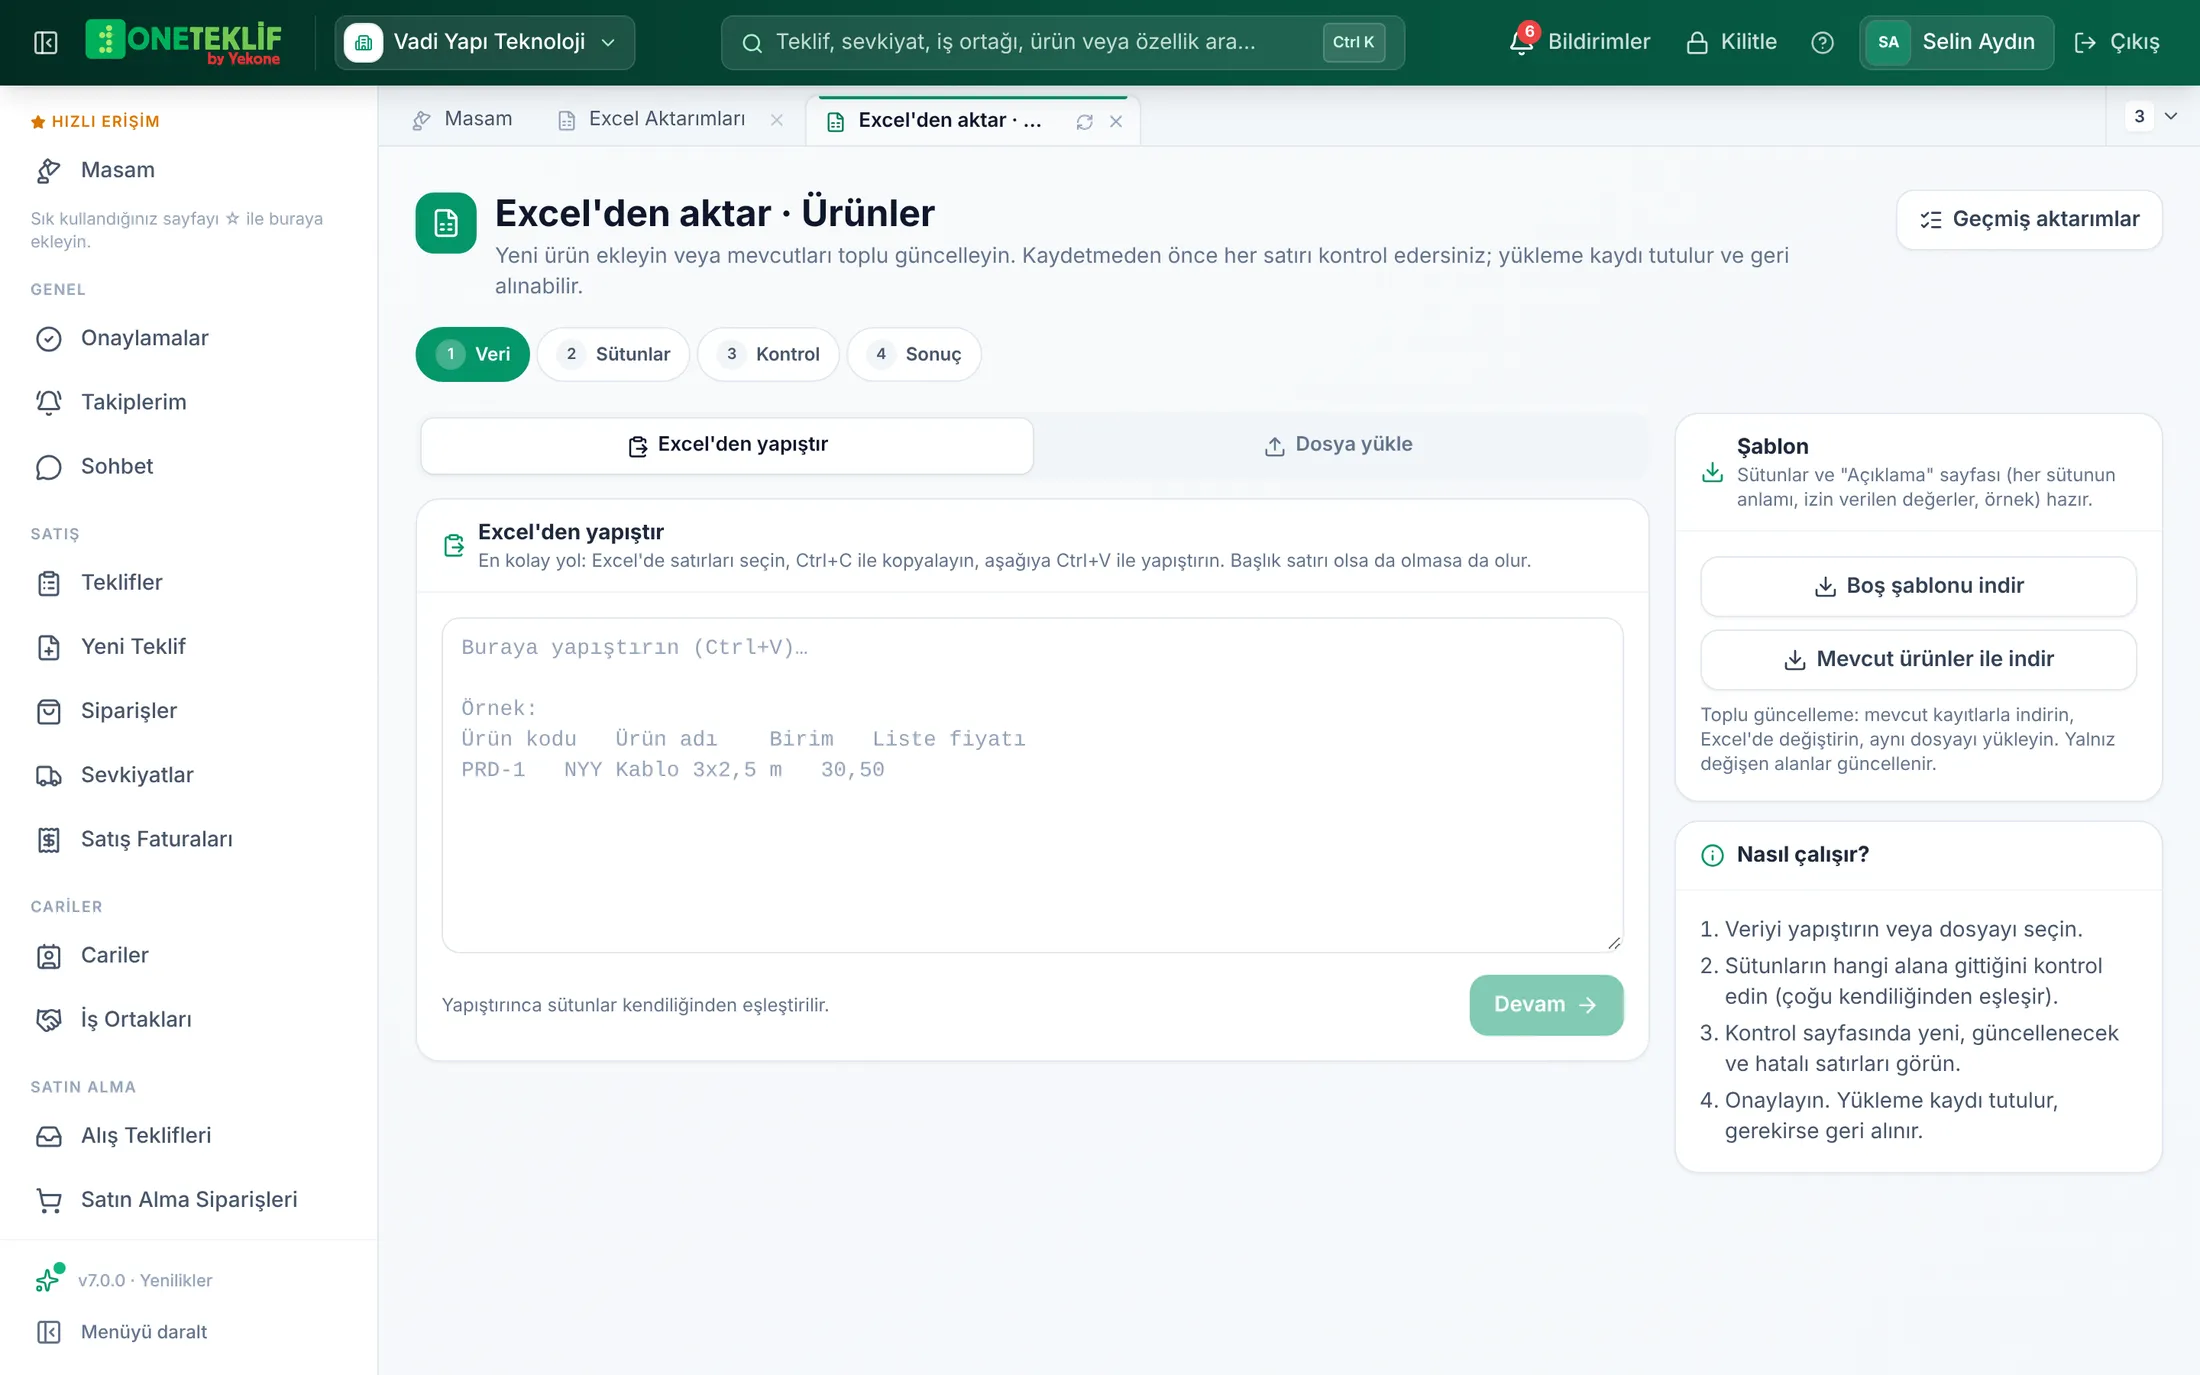Click the Devam continue button

tap(1546, 1004)
